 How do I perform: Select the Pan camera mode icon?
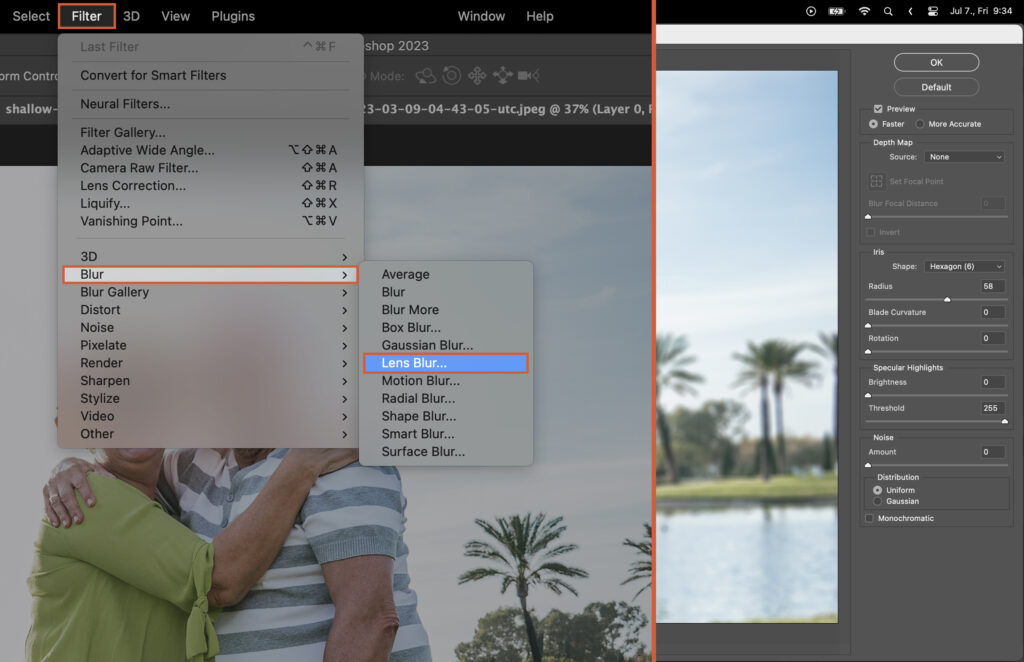[x=477, y=75]
